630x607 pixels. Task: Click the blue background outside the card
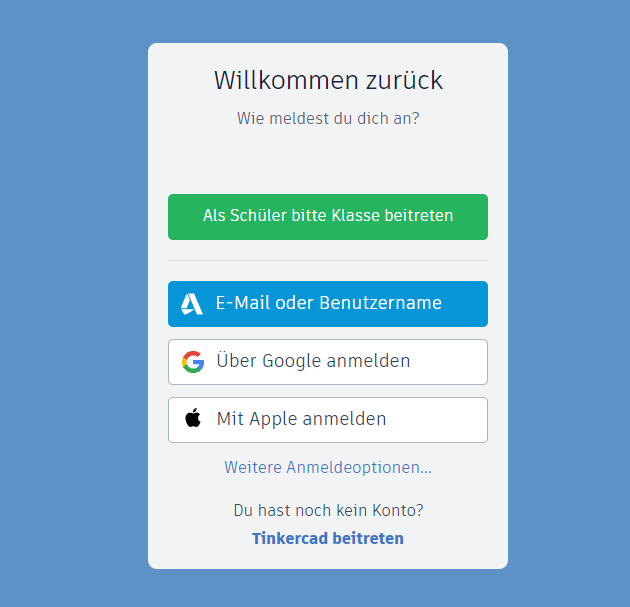[72, 301]
